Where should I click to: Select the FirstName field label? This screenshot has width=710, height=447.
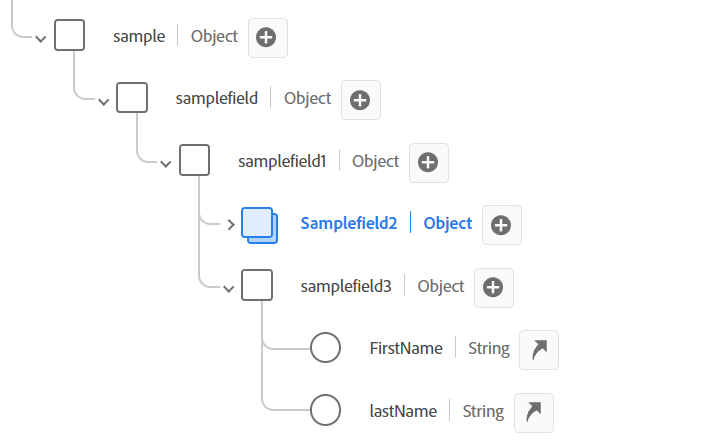[406, 348]
